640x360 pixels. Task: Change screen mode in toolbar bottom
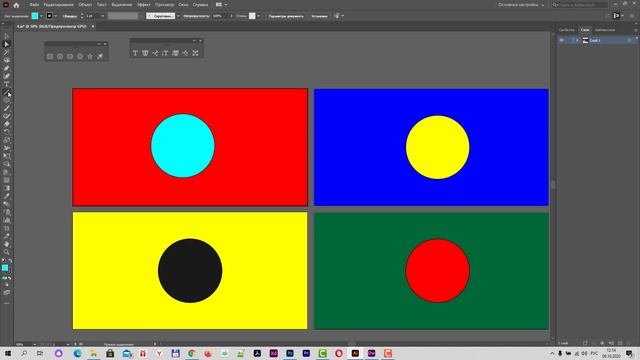point(7,293)
